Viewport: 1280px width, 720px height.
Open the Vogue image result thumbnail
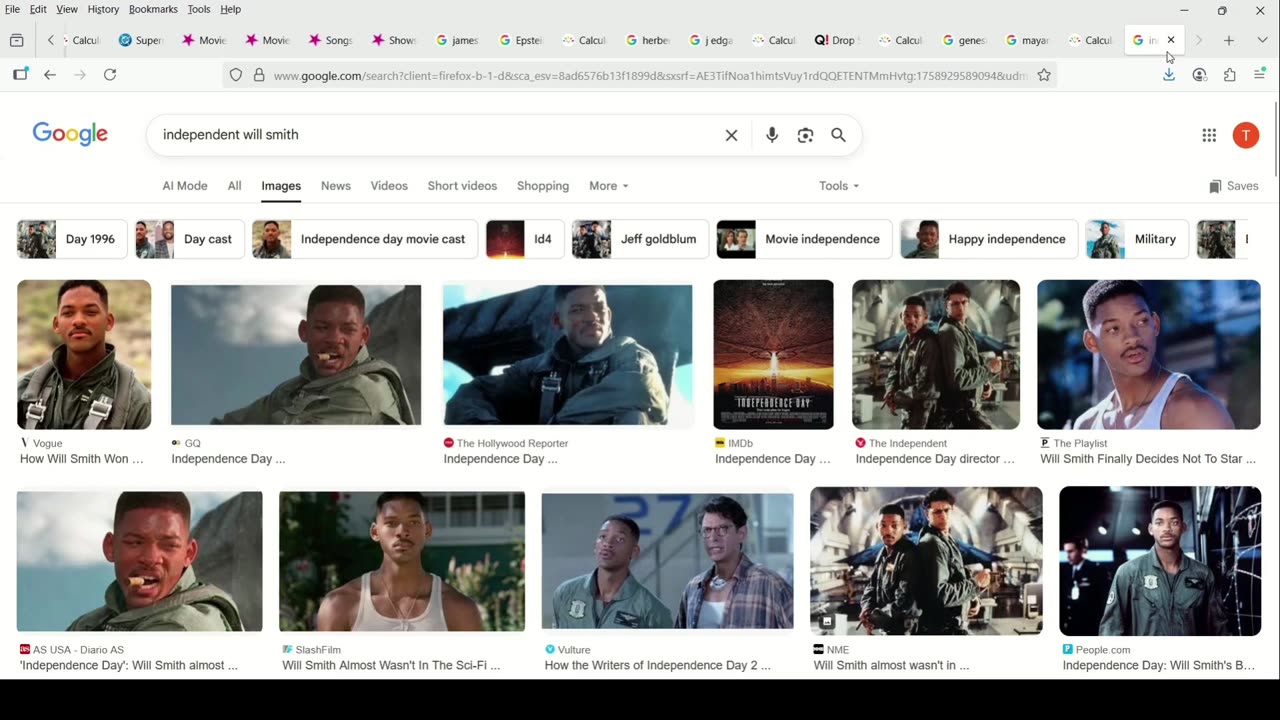pyautogui.click(x=84, y=355)
